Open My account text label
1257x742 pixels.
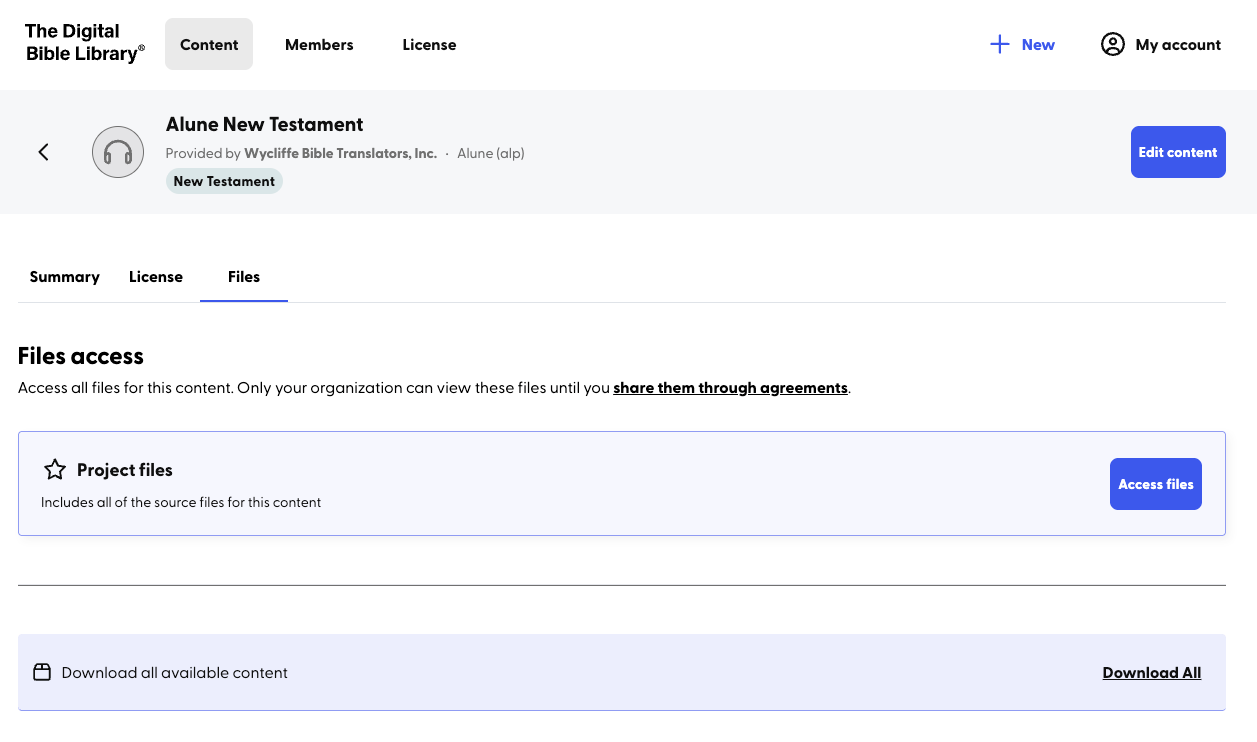(1178, 44)
